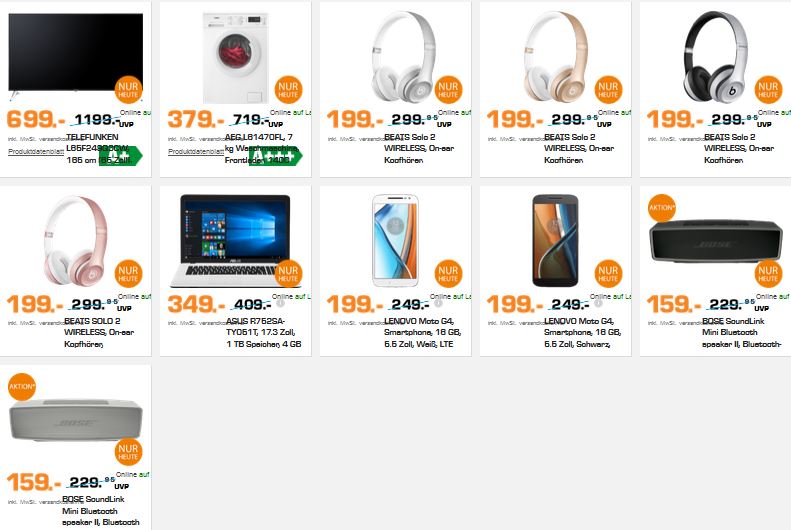Click the 699 price of Telefunken TV
This screenshot has width=791, height=530.
click(36, 120)
